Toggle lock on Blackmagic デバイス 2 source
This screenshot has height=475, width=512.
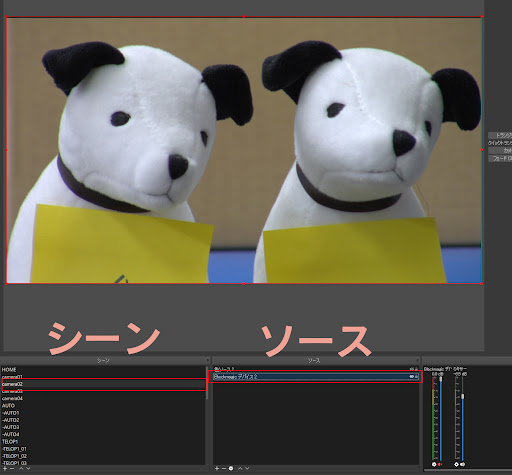click(x=416, y=377)
